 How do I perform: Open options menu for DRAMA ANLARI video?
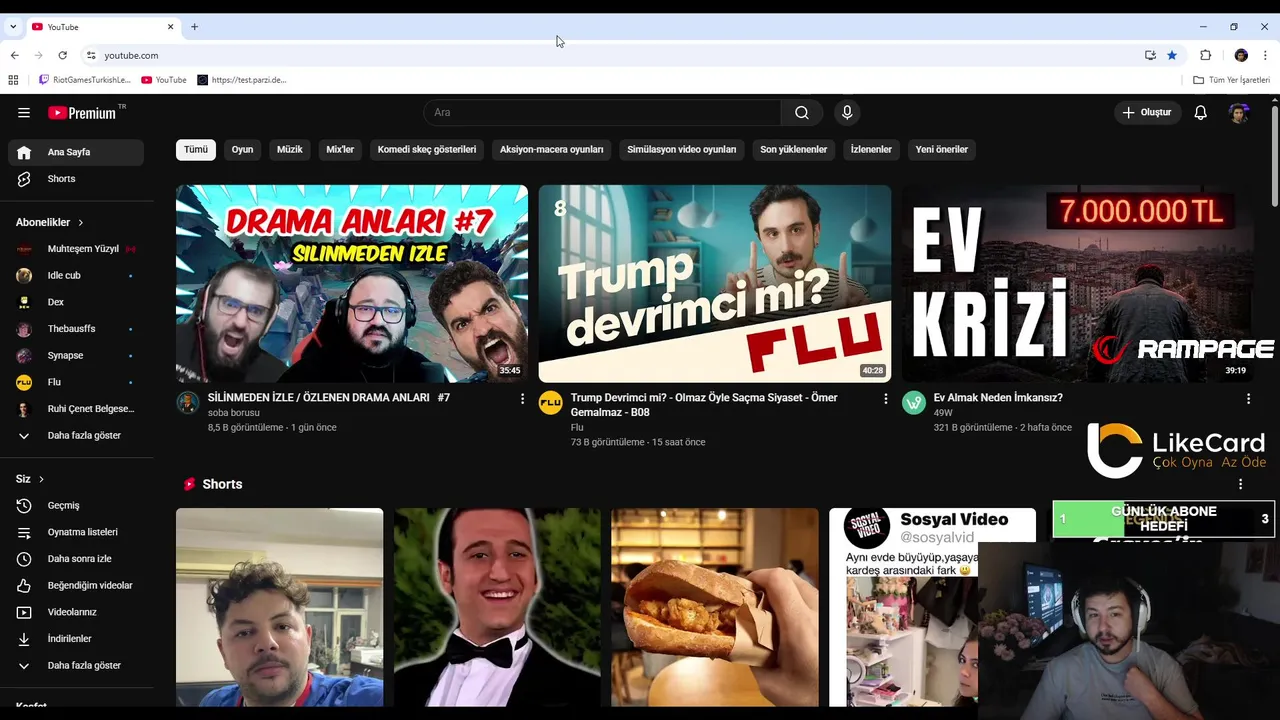522,399
